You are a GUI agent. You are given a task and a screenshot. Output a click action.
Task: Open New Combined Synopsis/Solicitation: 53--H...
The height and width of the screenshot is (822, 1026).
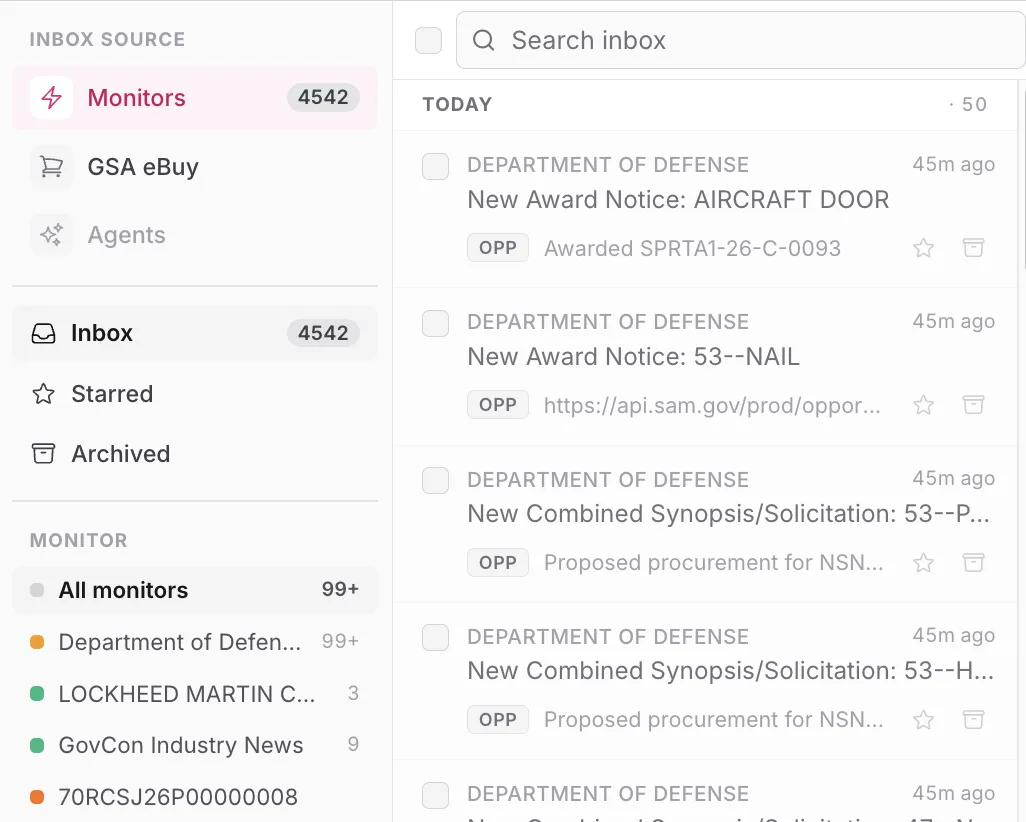[x=730, y=671]
